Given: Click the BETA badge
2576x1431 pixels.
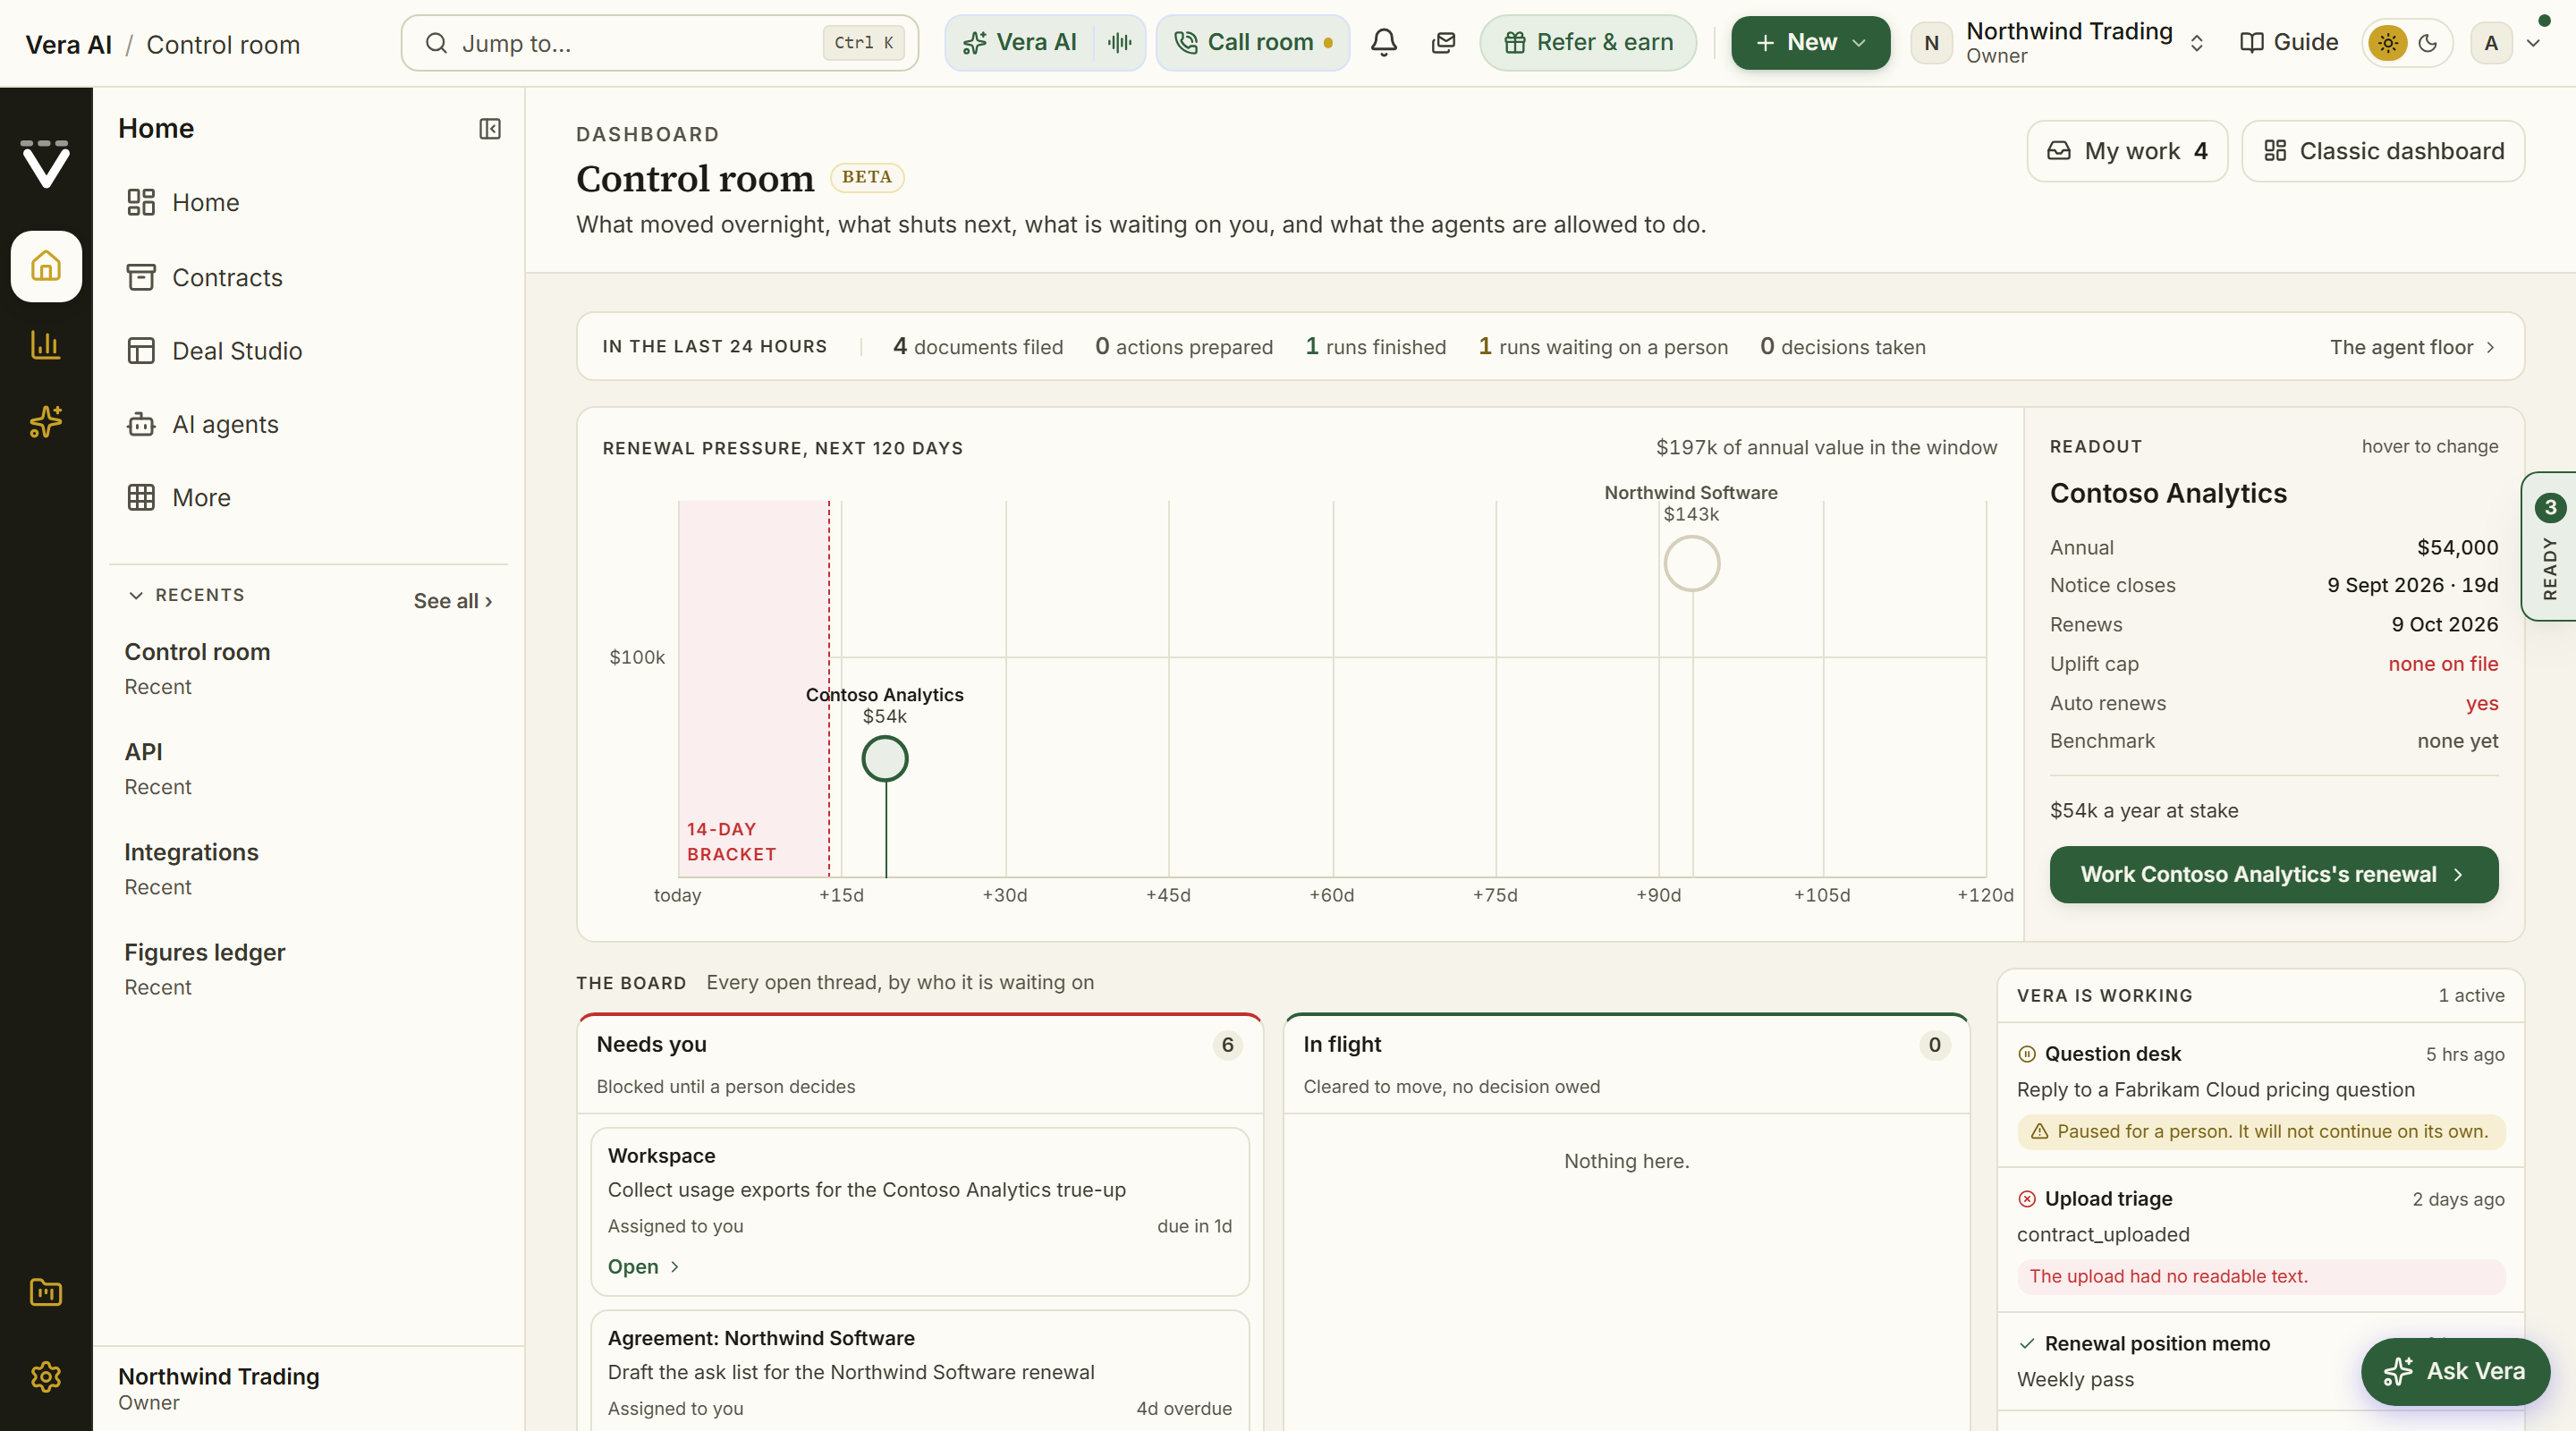Looking at the screenshot, I should click(867, 177).
